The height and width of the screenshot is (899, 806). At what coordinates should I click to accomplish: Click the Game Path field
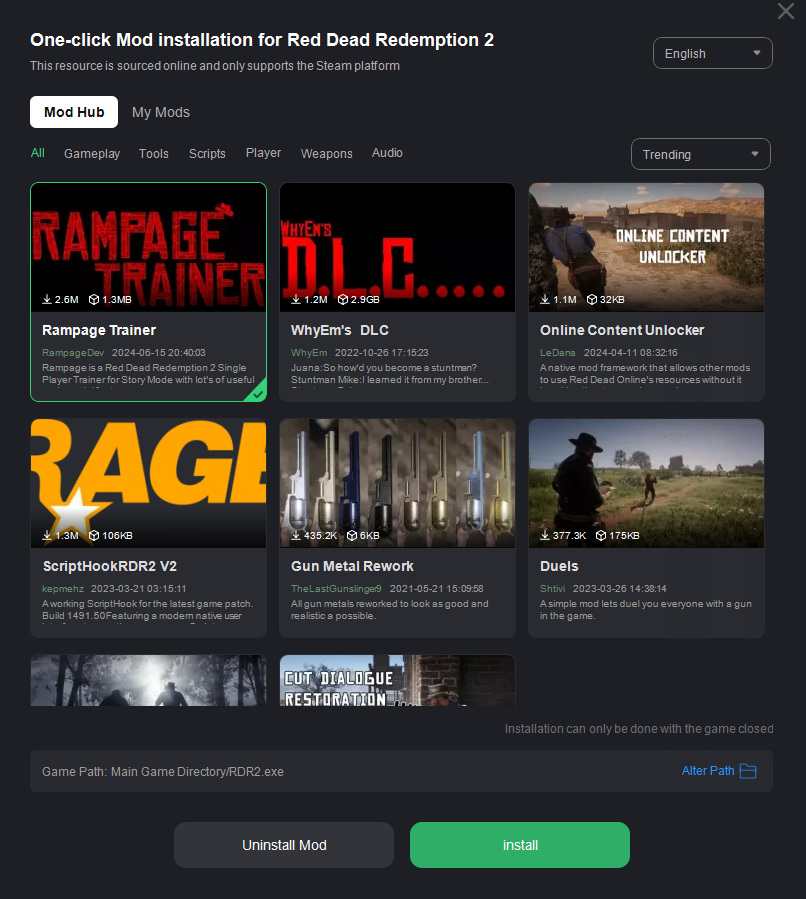(x=401, y=771)
